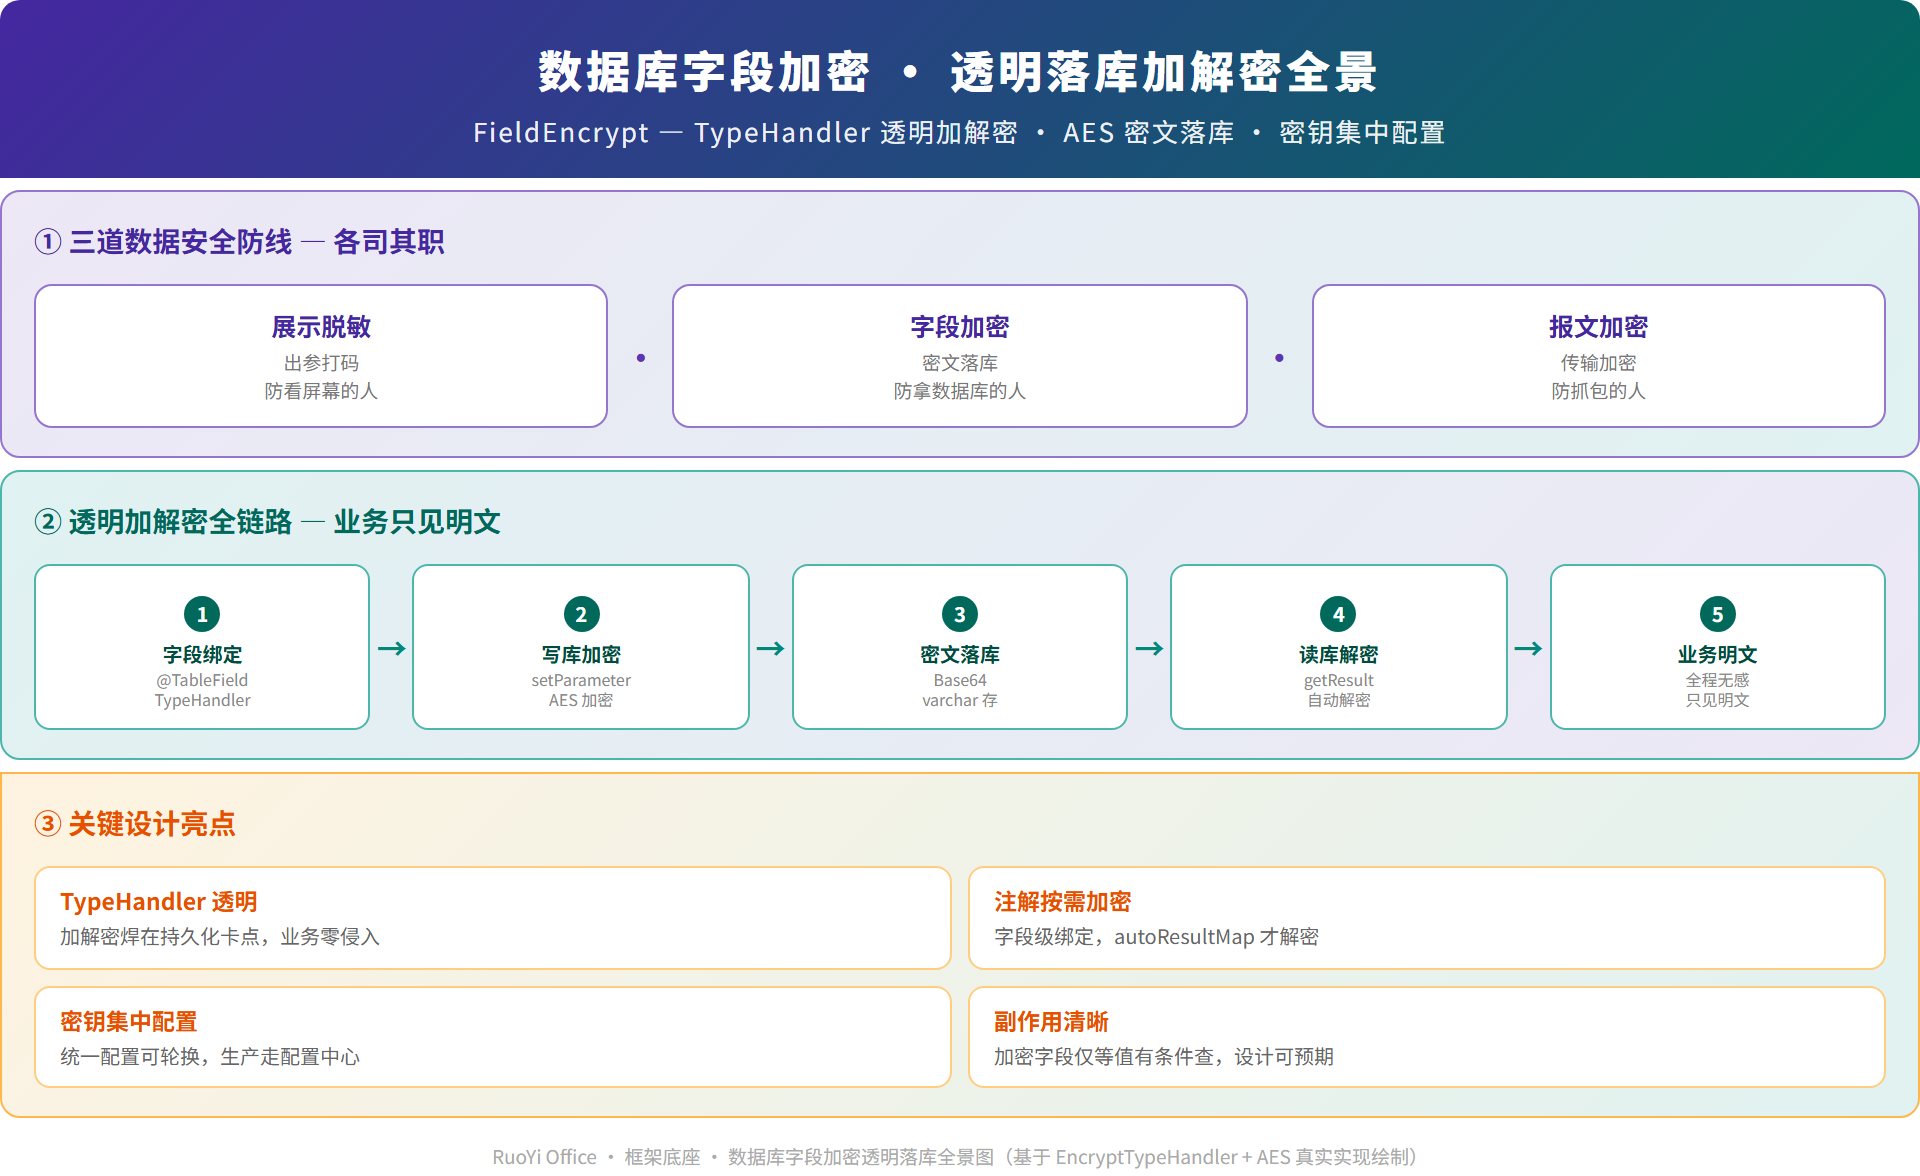Select the description 加解密焊在持久化卡点，业务零侵入
The width and height of the screenshot is (1920, 1176).
pos(220,937)
